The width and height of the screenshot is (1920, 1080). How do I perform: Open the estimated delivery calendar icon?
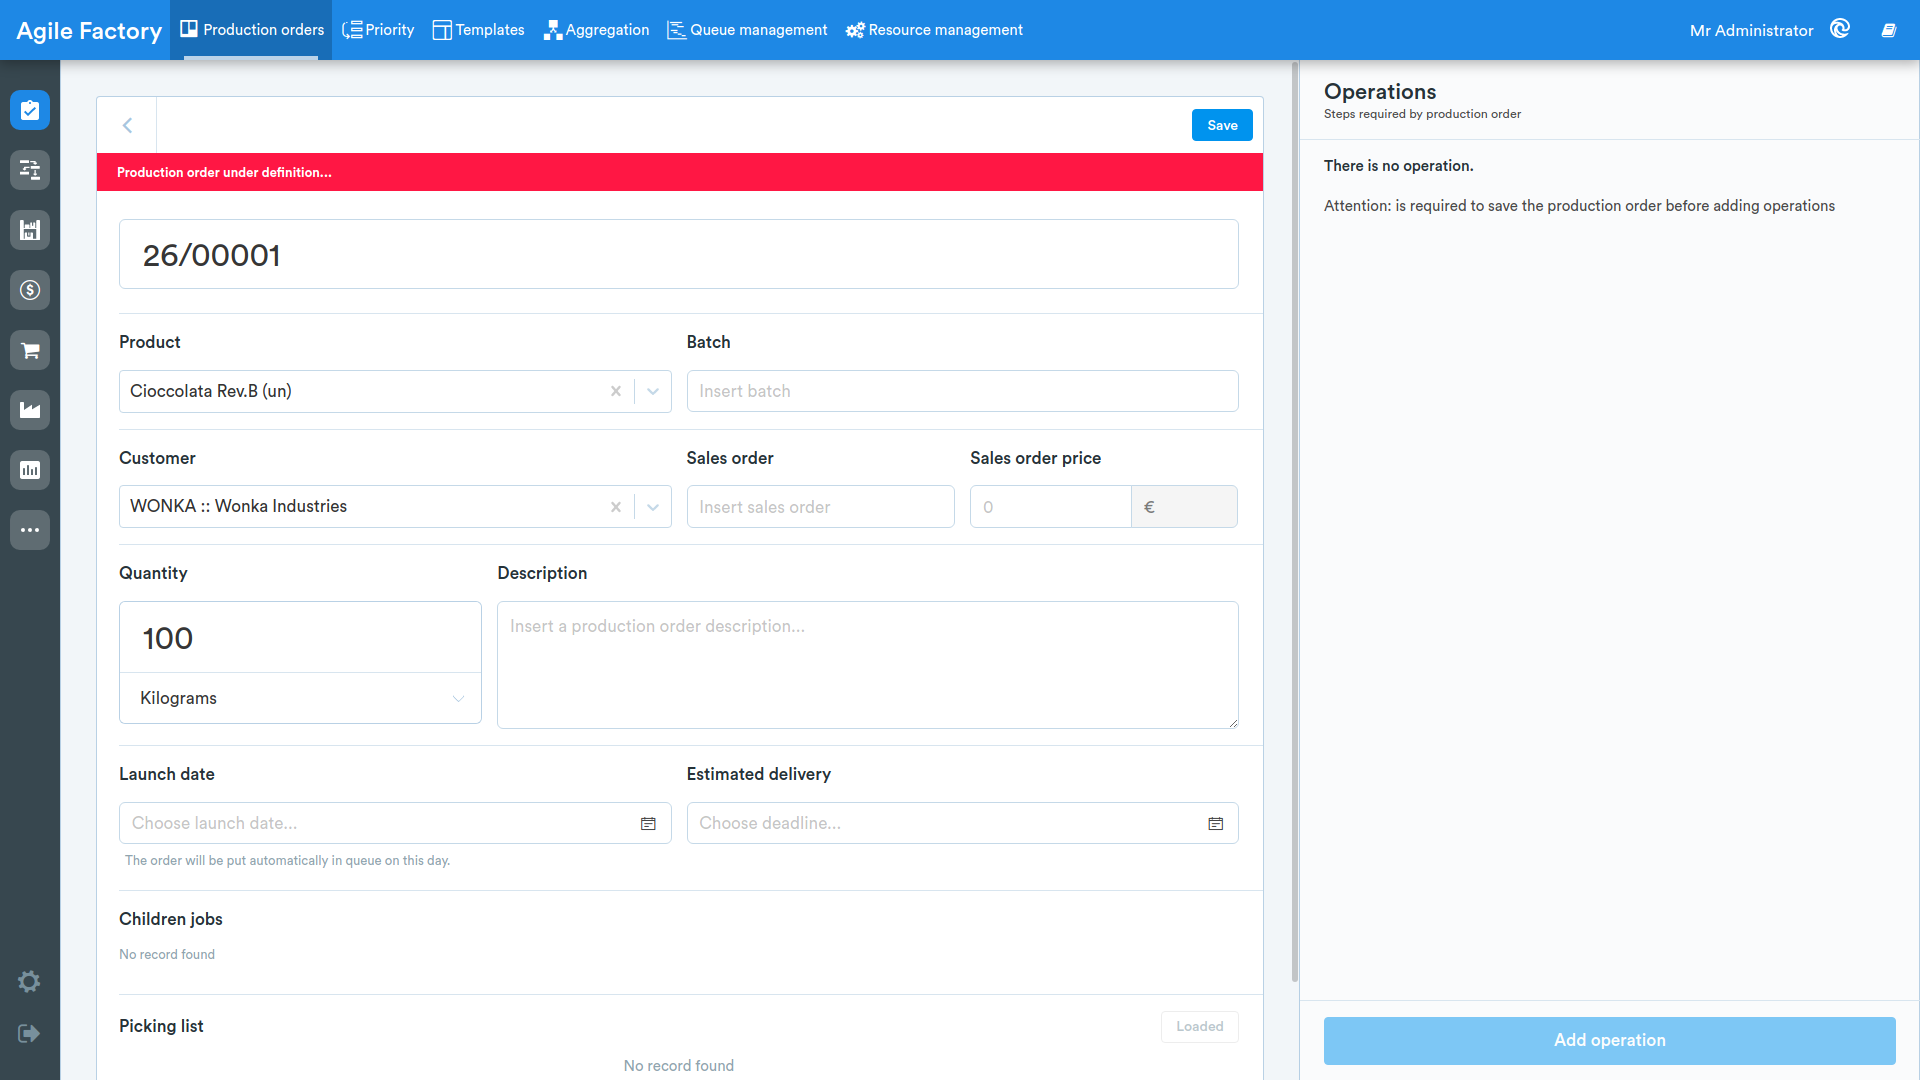[x=1216, y=824]
